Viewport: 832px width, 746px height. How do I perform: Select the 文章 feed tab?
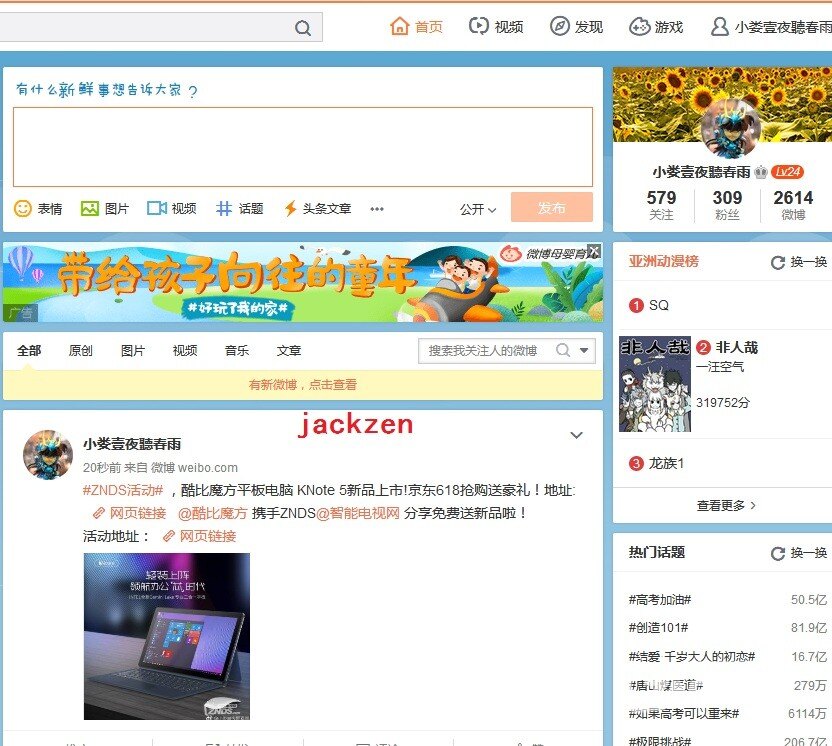click(289, 351)
